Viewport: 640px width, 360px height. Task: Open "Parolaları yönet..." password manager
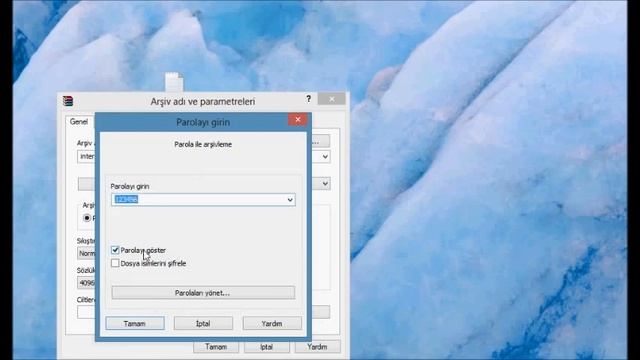pos(203,293)
